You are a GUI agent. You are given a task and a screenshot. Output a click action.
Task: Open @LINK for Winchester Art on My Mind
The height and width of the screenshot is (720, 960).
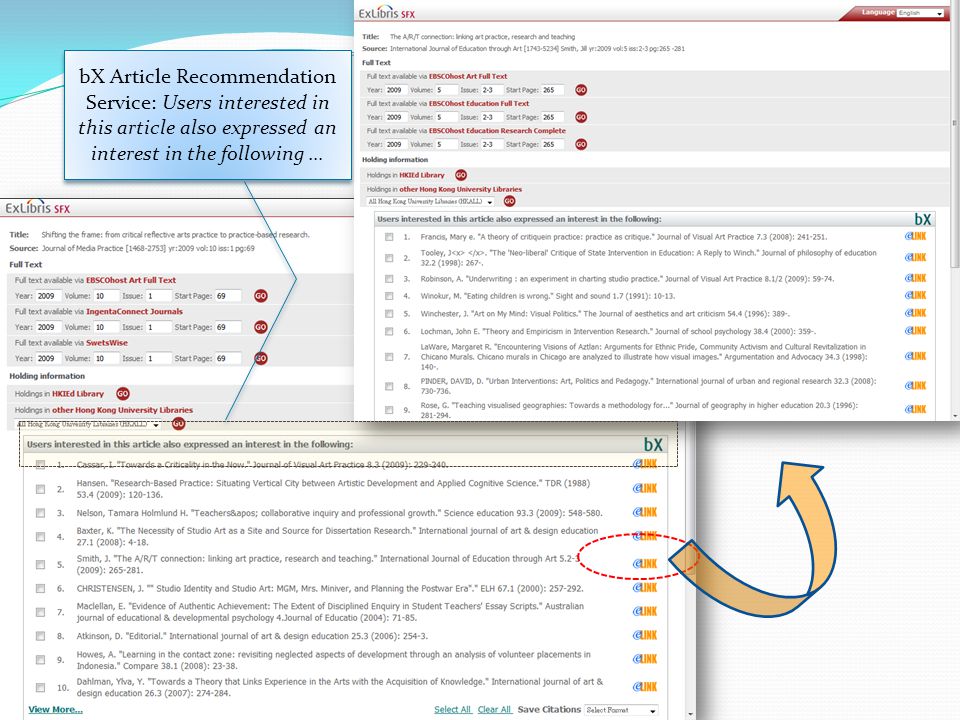[x=915, y=313]
